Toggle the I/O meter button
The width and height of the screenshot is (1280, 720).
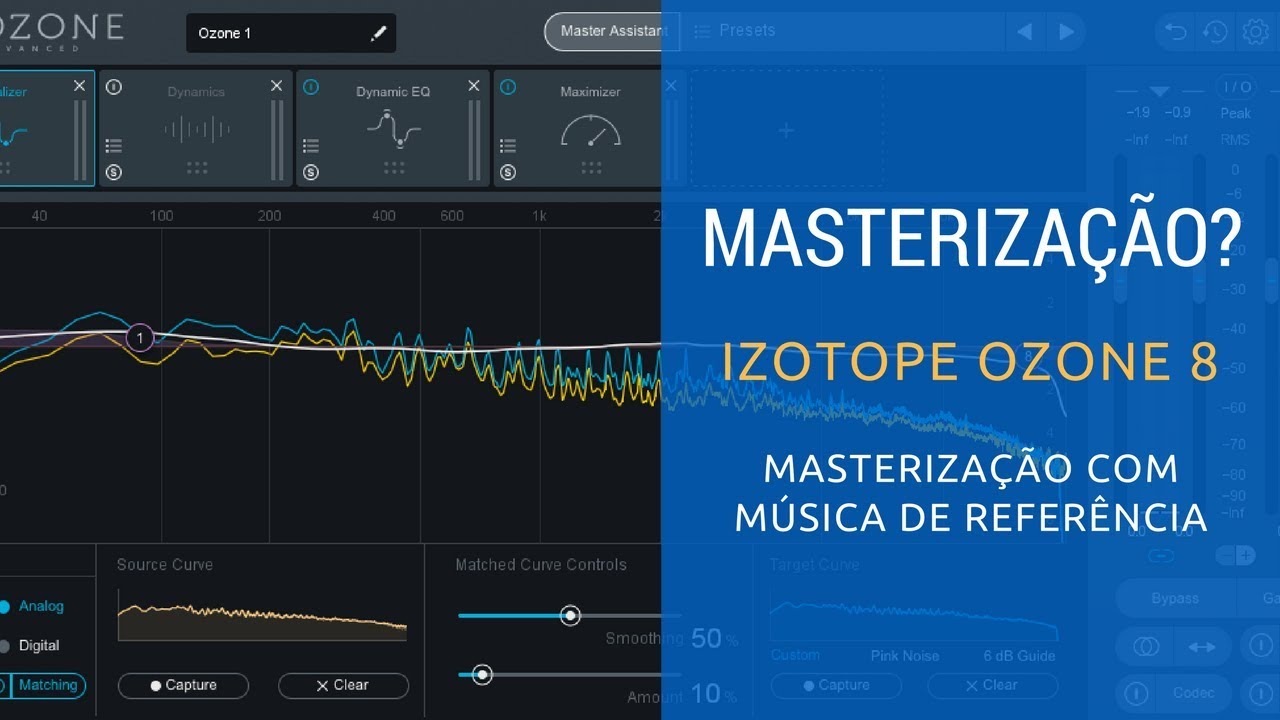pyautogui.click(x=1238, y=87)
